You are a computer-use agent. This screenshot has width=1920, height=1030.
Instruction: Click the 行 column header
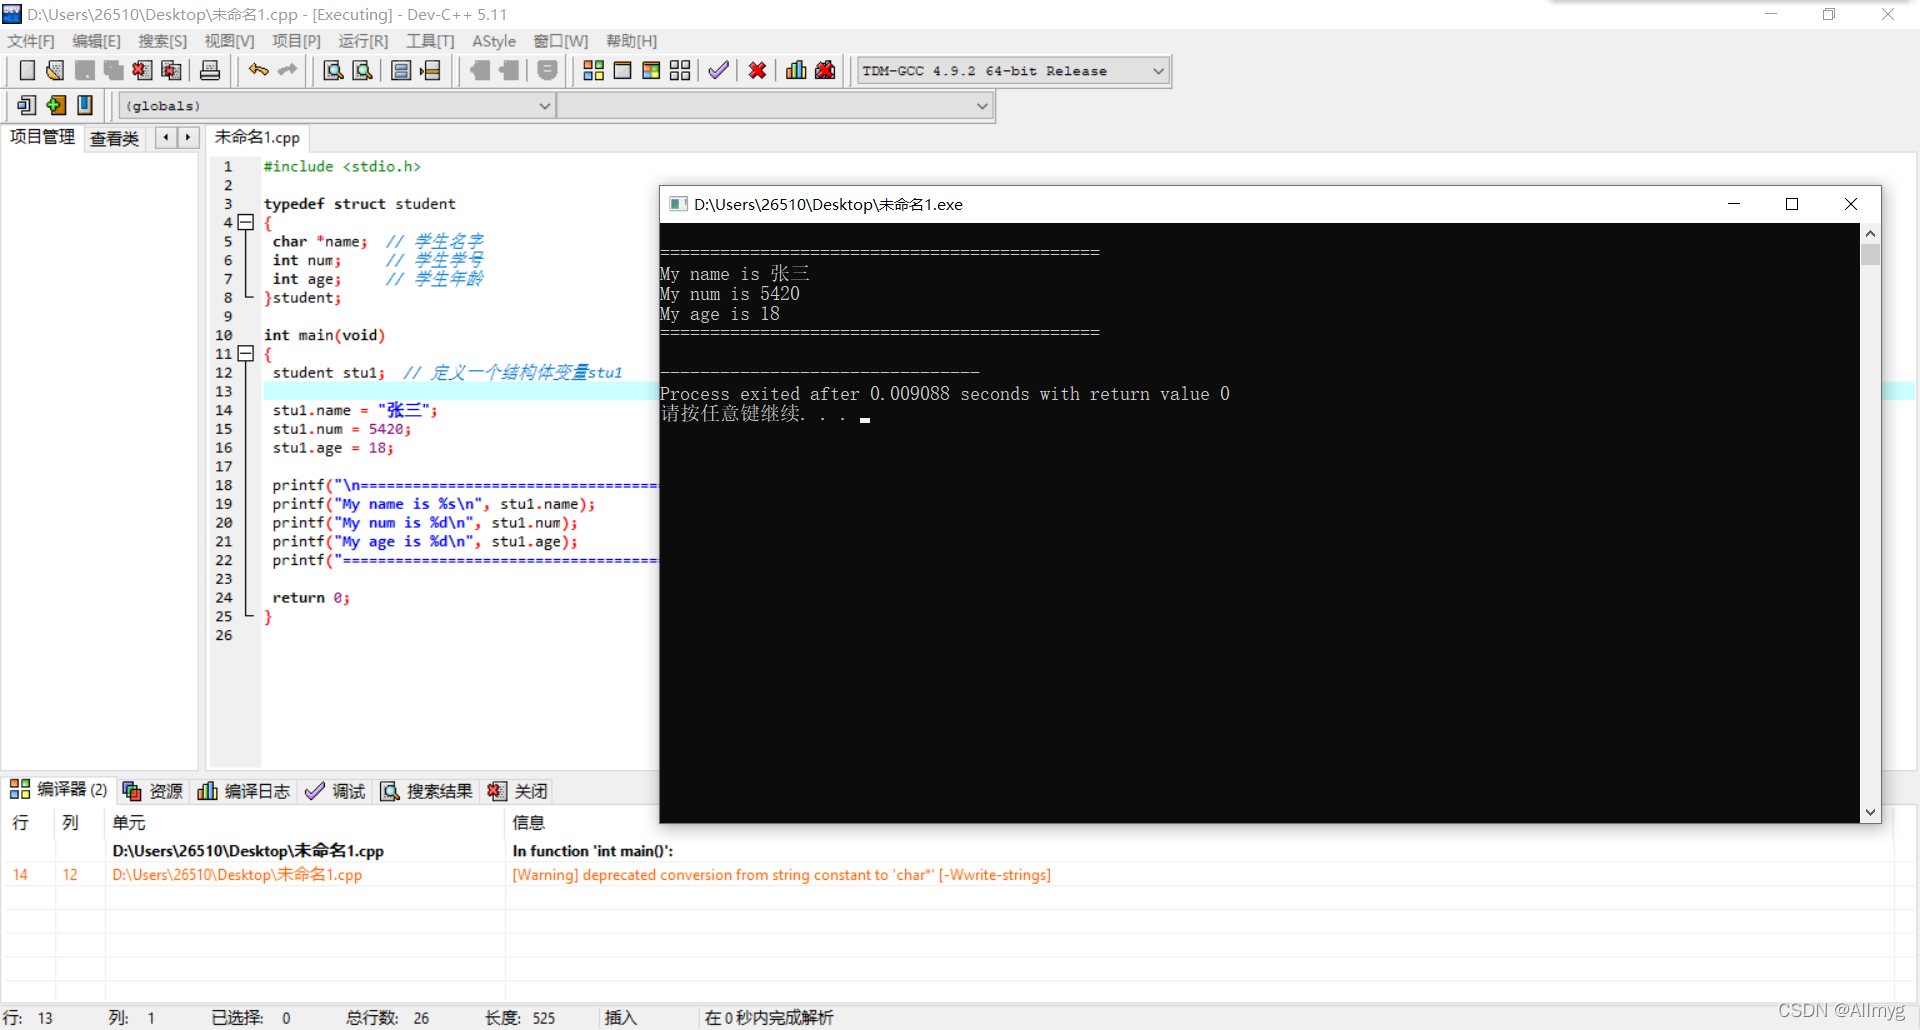[20, 823]
